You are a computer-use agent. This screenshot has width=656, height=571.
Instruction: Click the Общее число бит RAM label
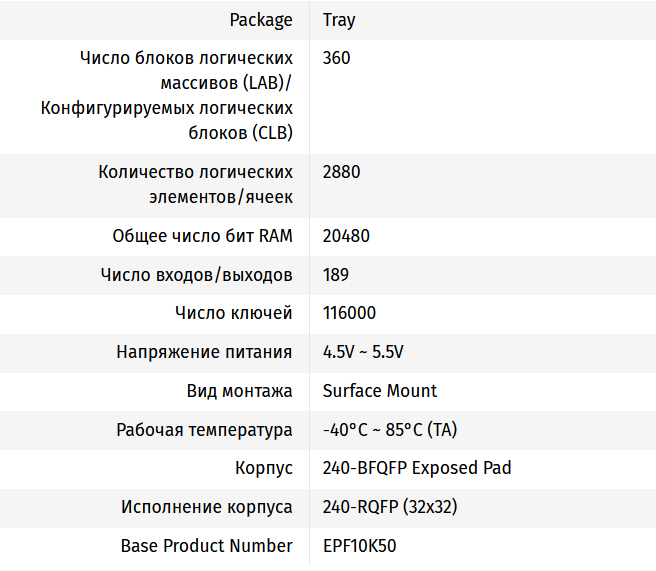203,236
